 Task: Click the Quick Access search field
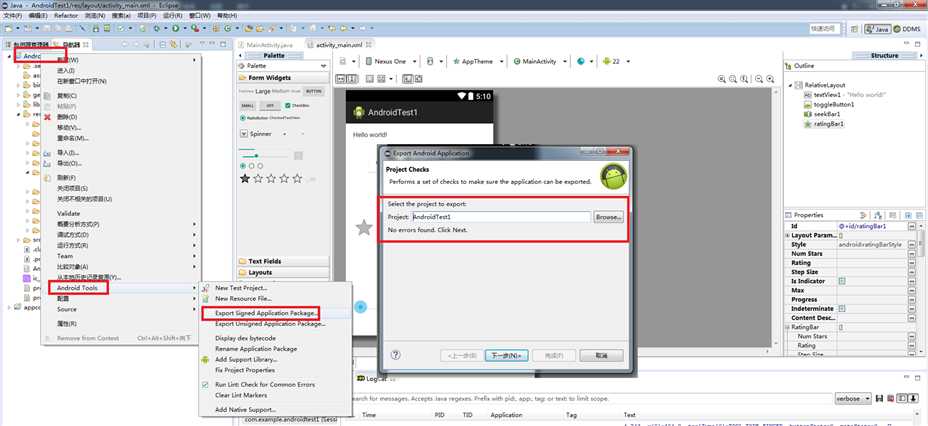click(825, 28)
